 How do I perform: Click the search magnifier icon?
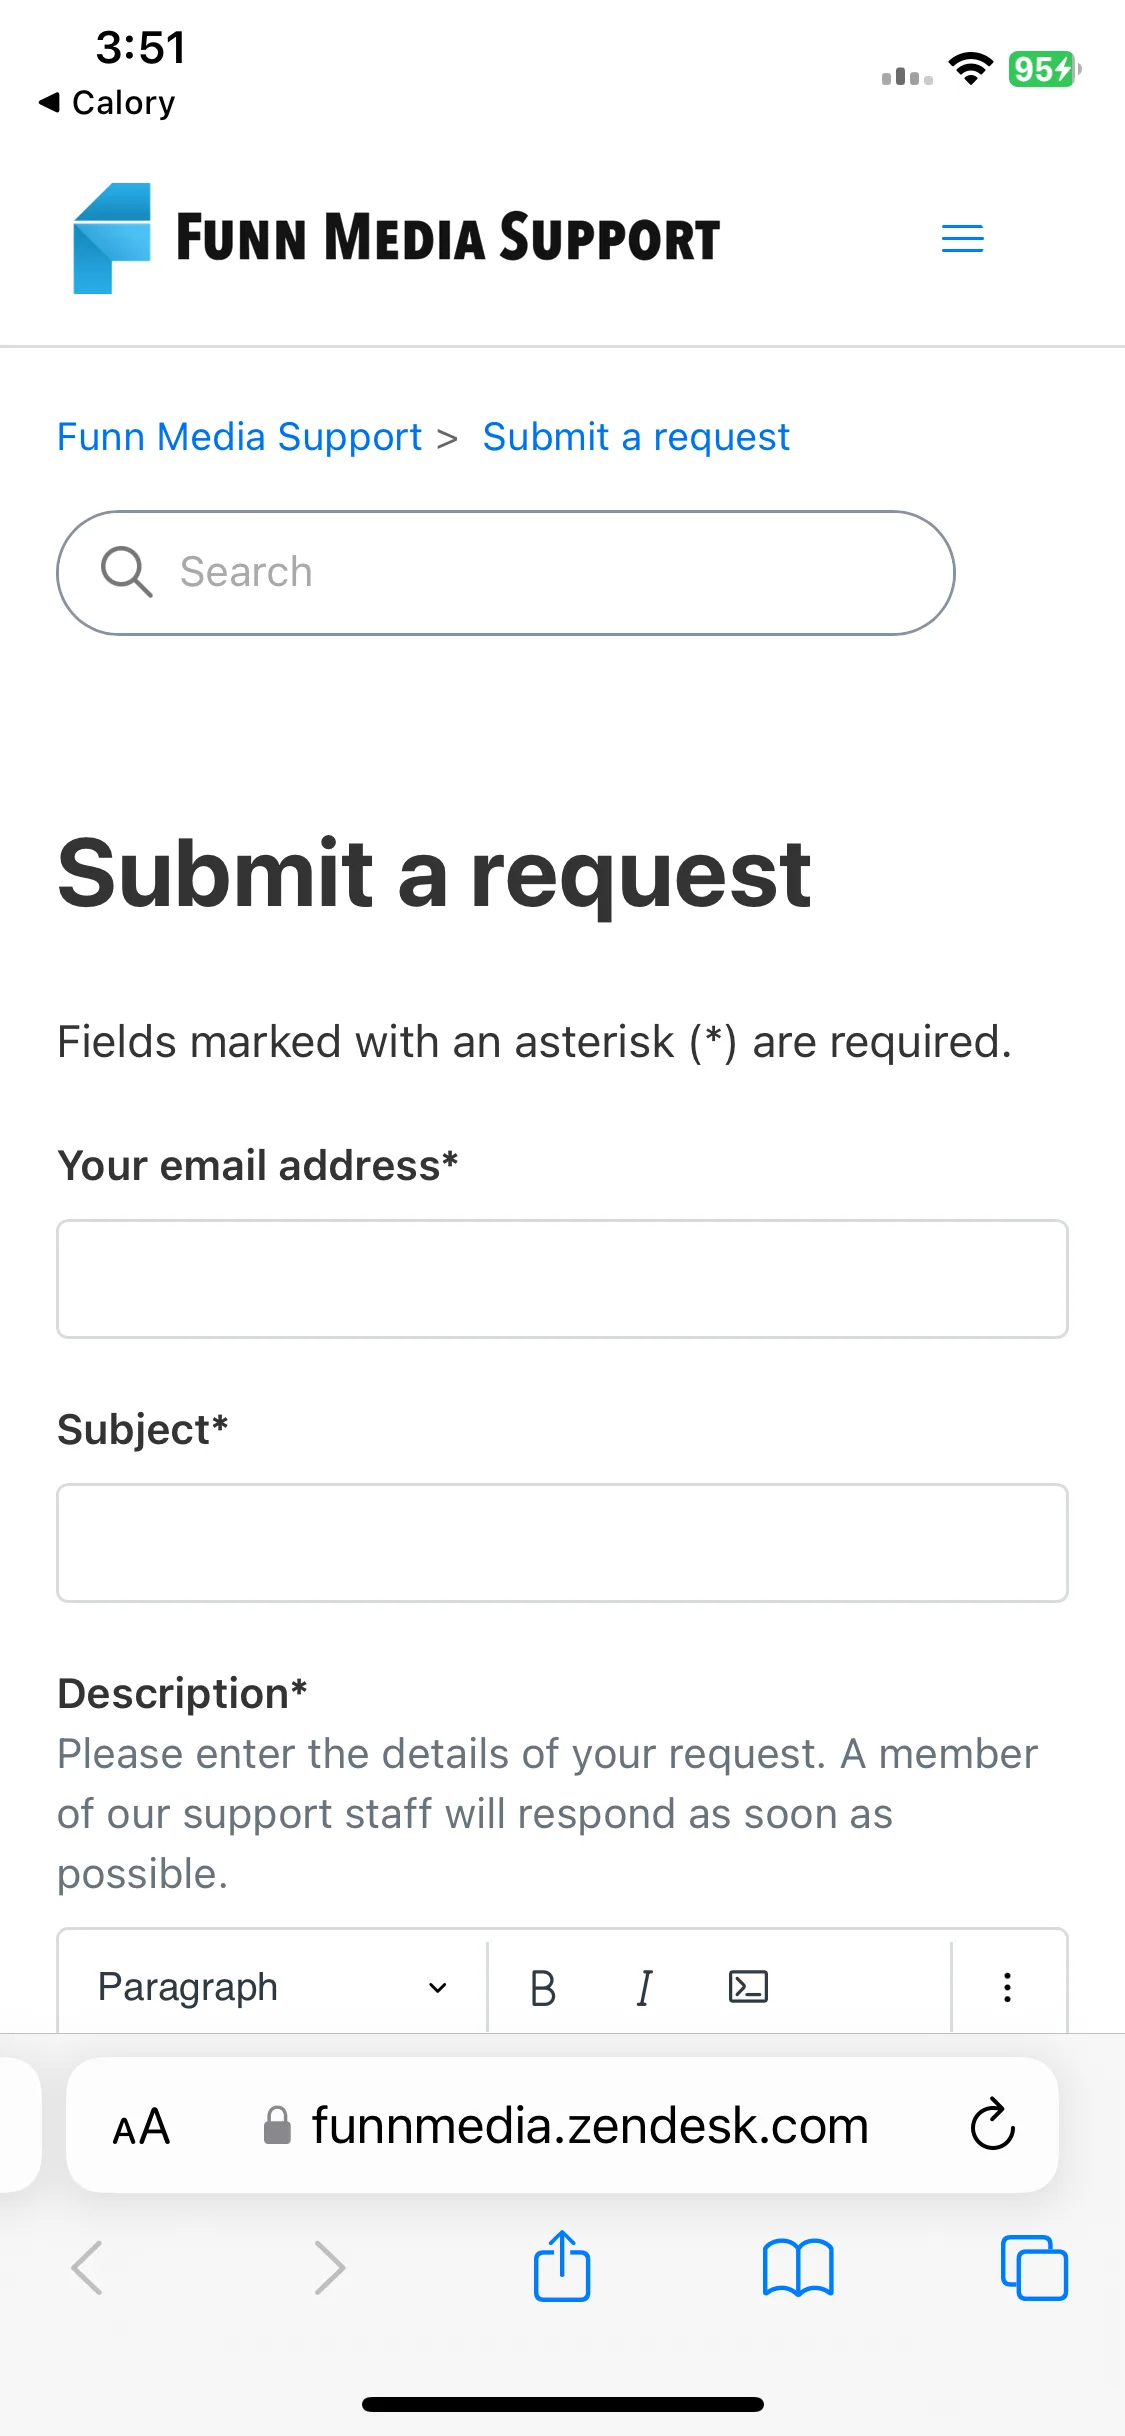coord(127,572)
